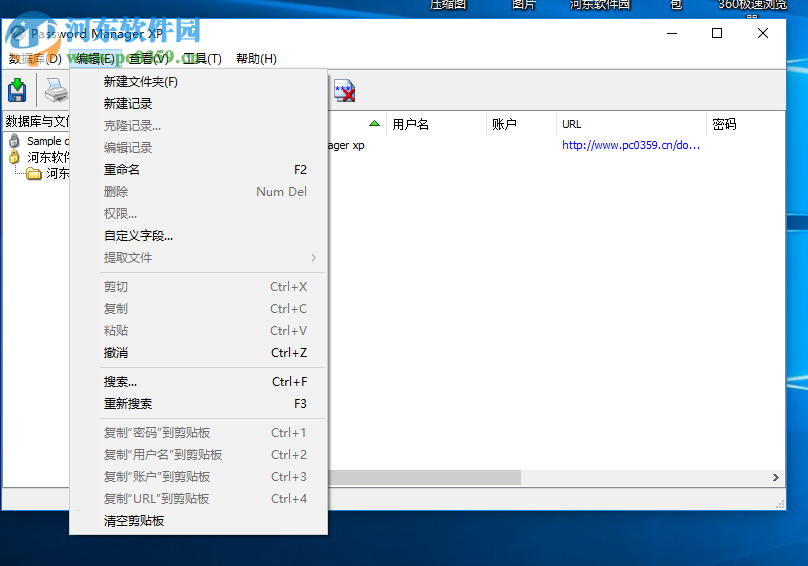
Task: Choose 搜索... Ctrl+F menu entry
Action: point(198,381)
